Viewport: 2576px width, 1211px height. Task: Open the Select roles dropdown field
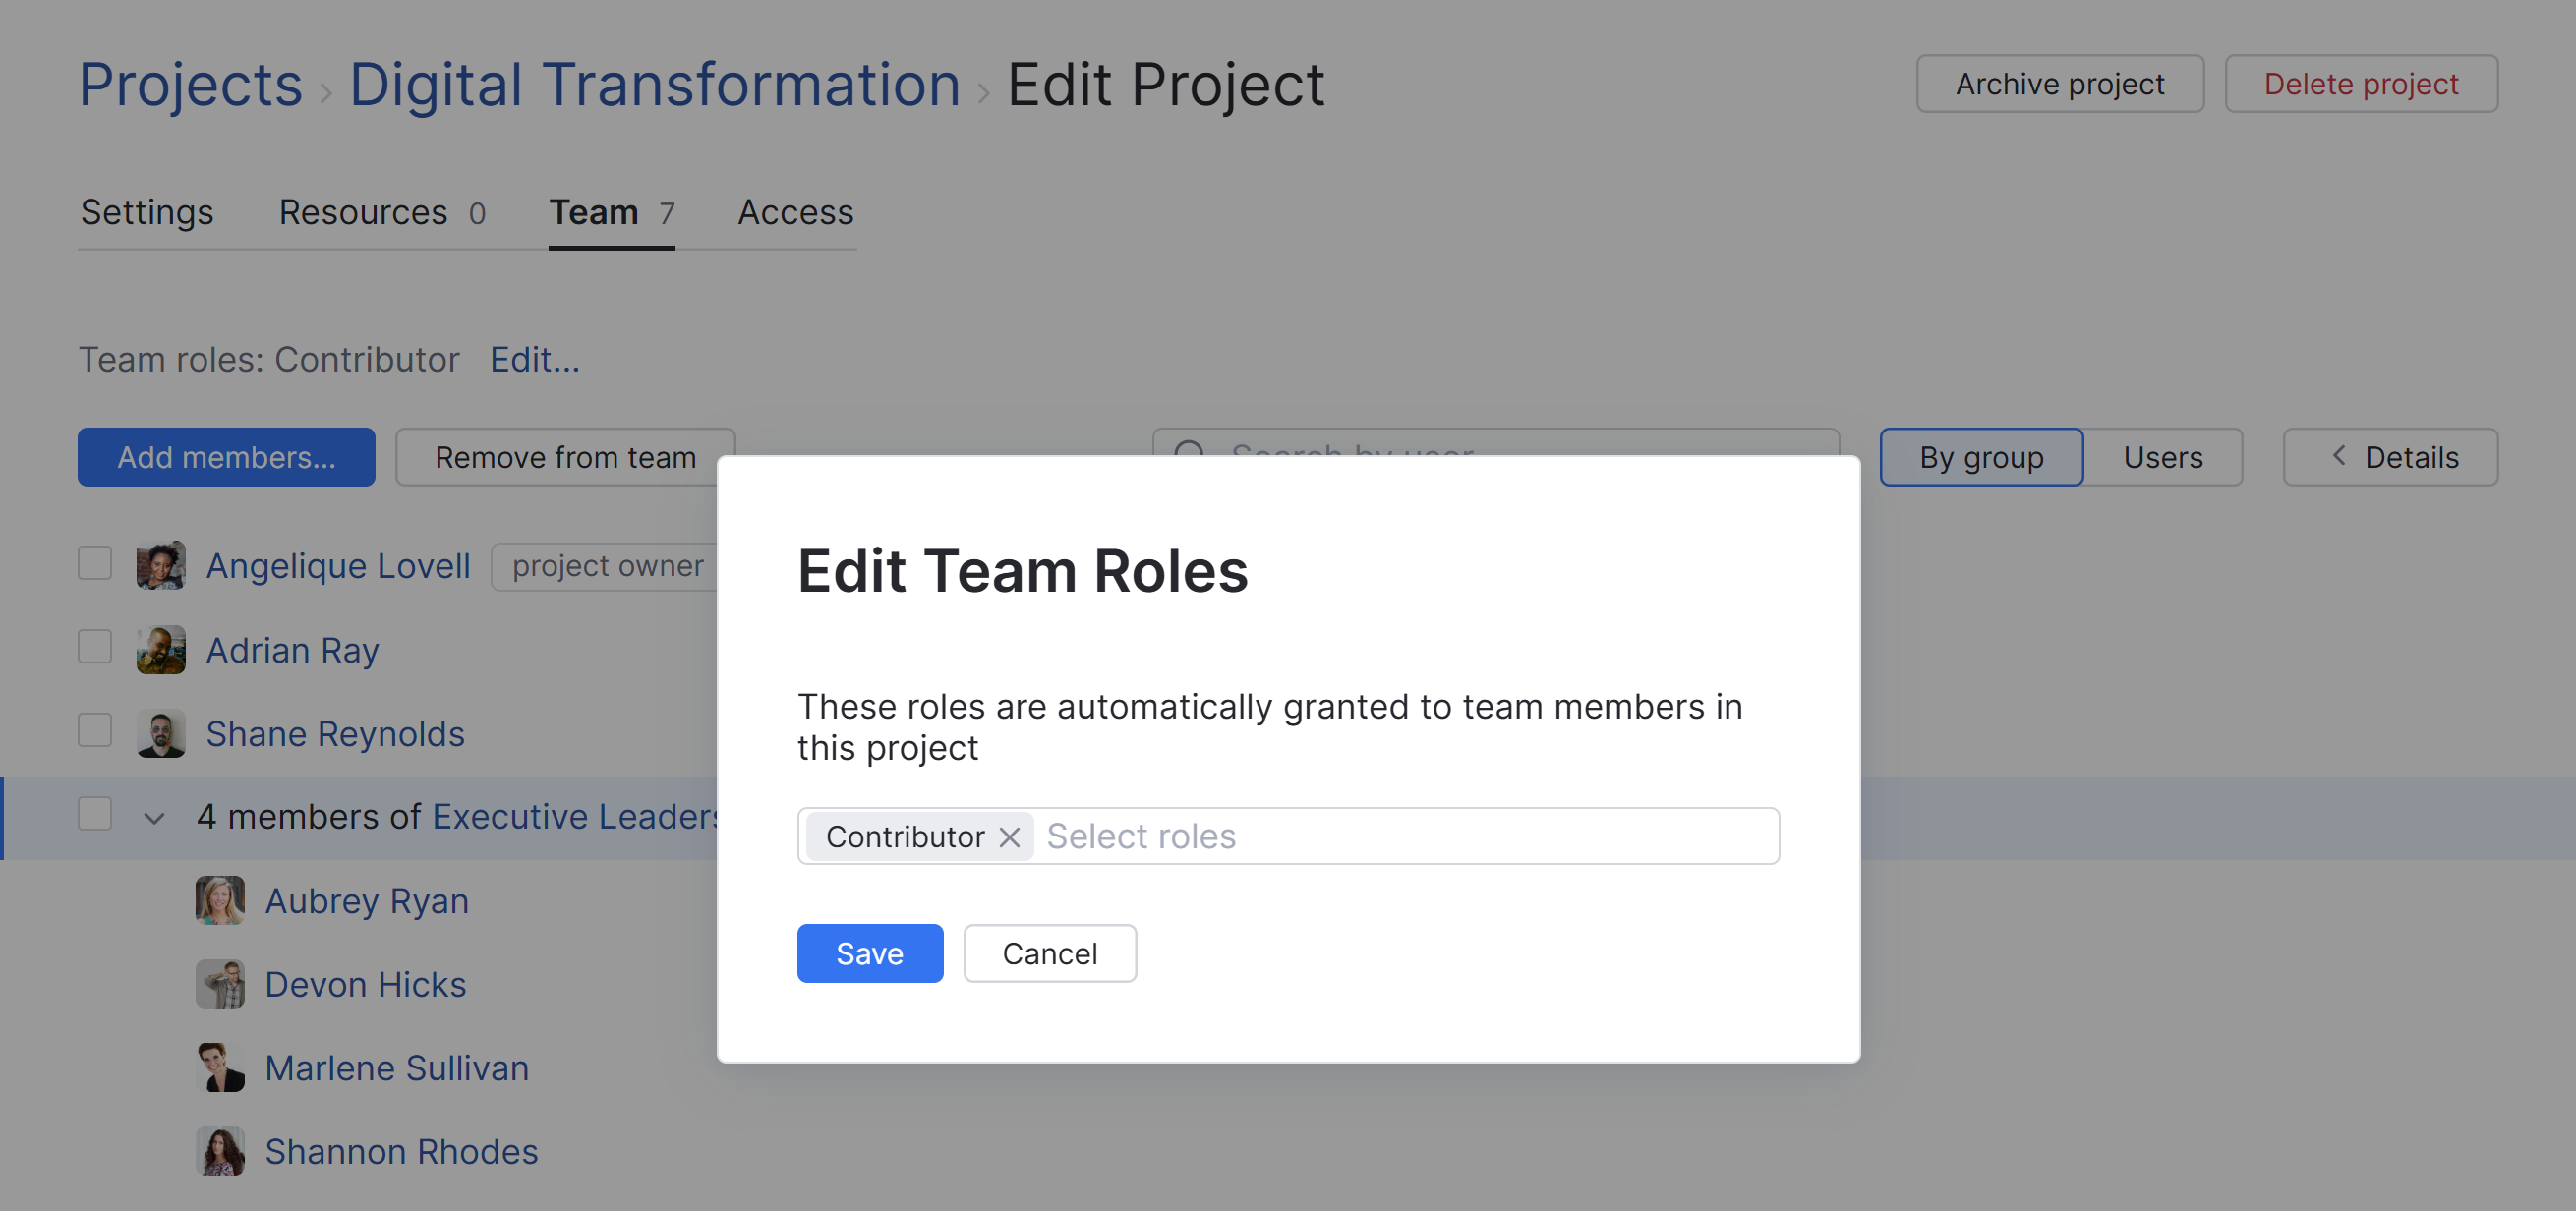point(1400,836)
